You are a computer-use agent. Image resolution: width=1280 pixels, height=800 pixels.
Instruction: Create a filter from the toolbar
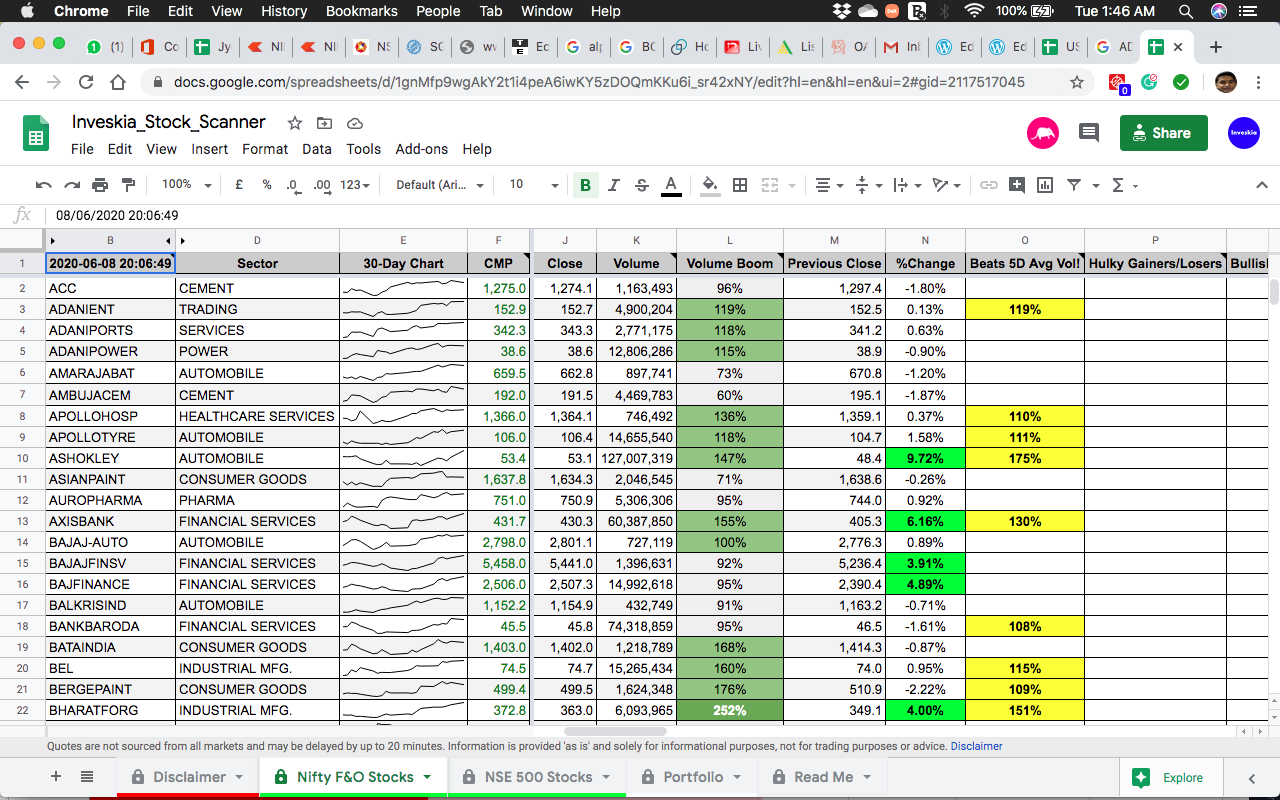pyautogui.click(x=1074, y=185)
